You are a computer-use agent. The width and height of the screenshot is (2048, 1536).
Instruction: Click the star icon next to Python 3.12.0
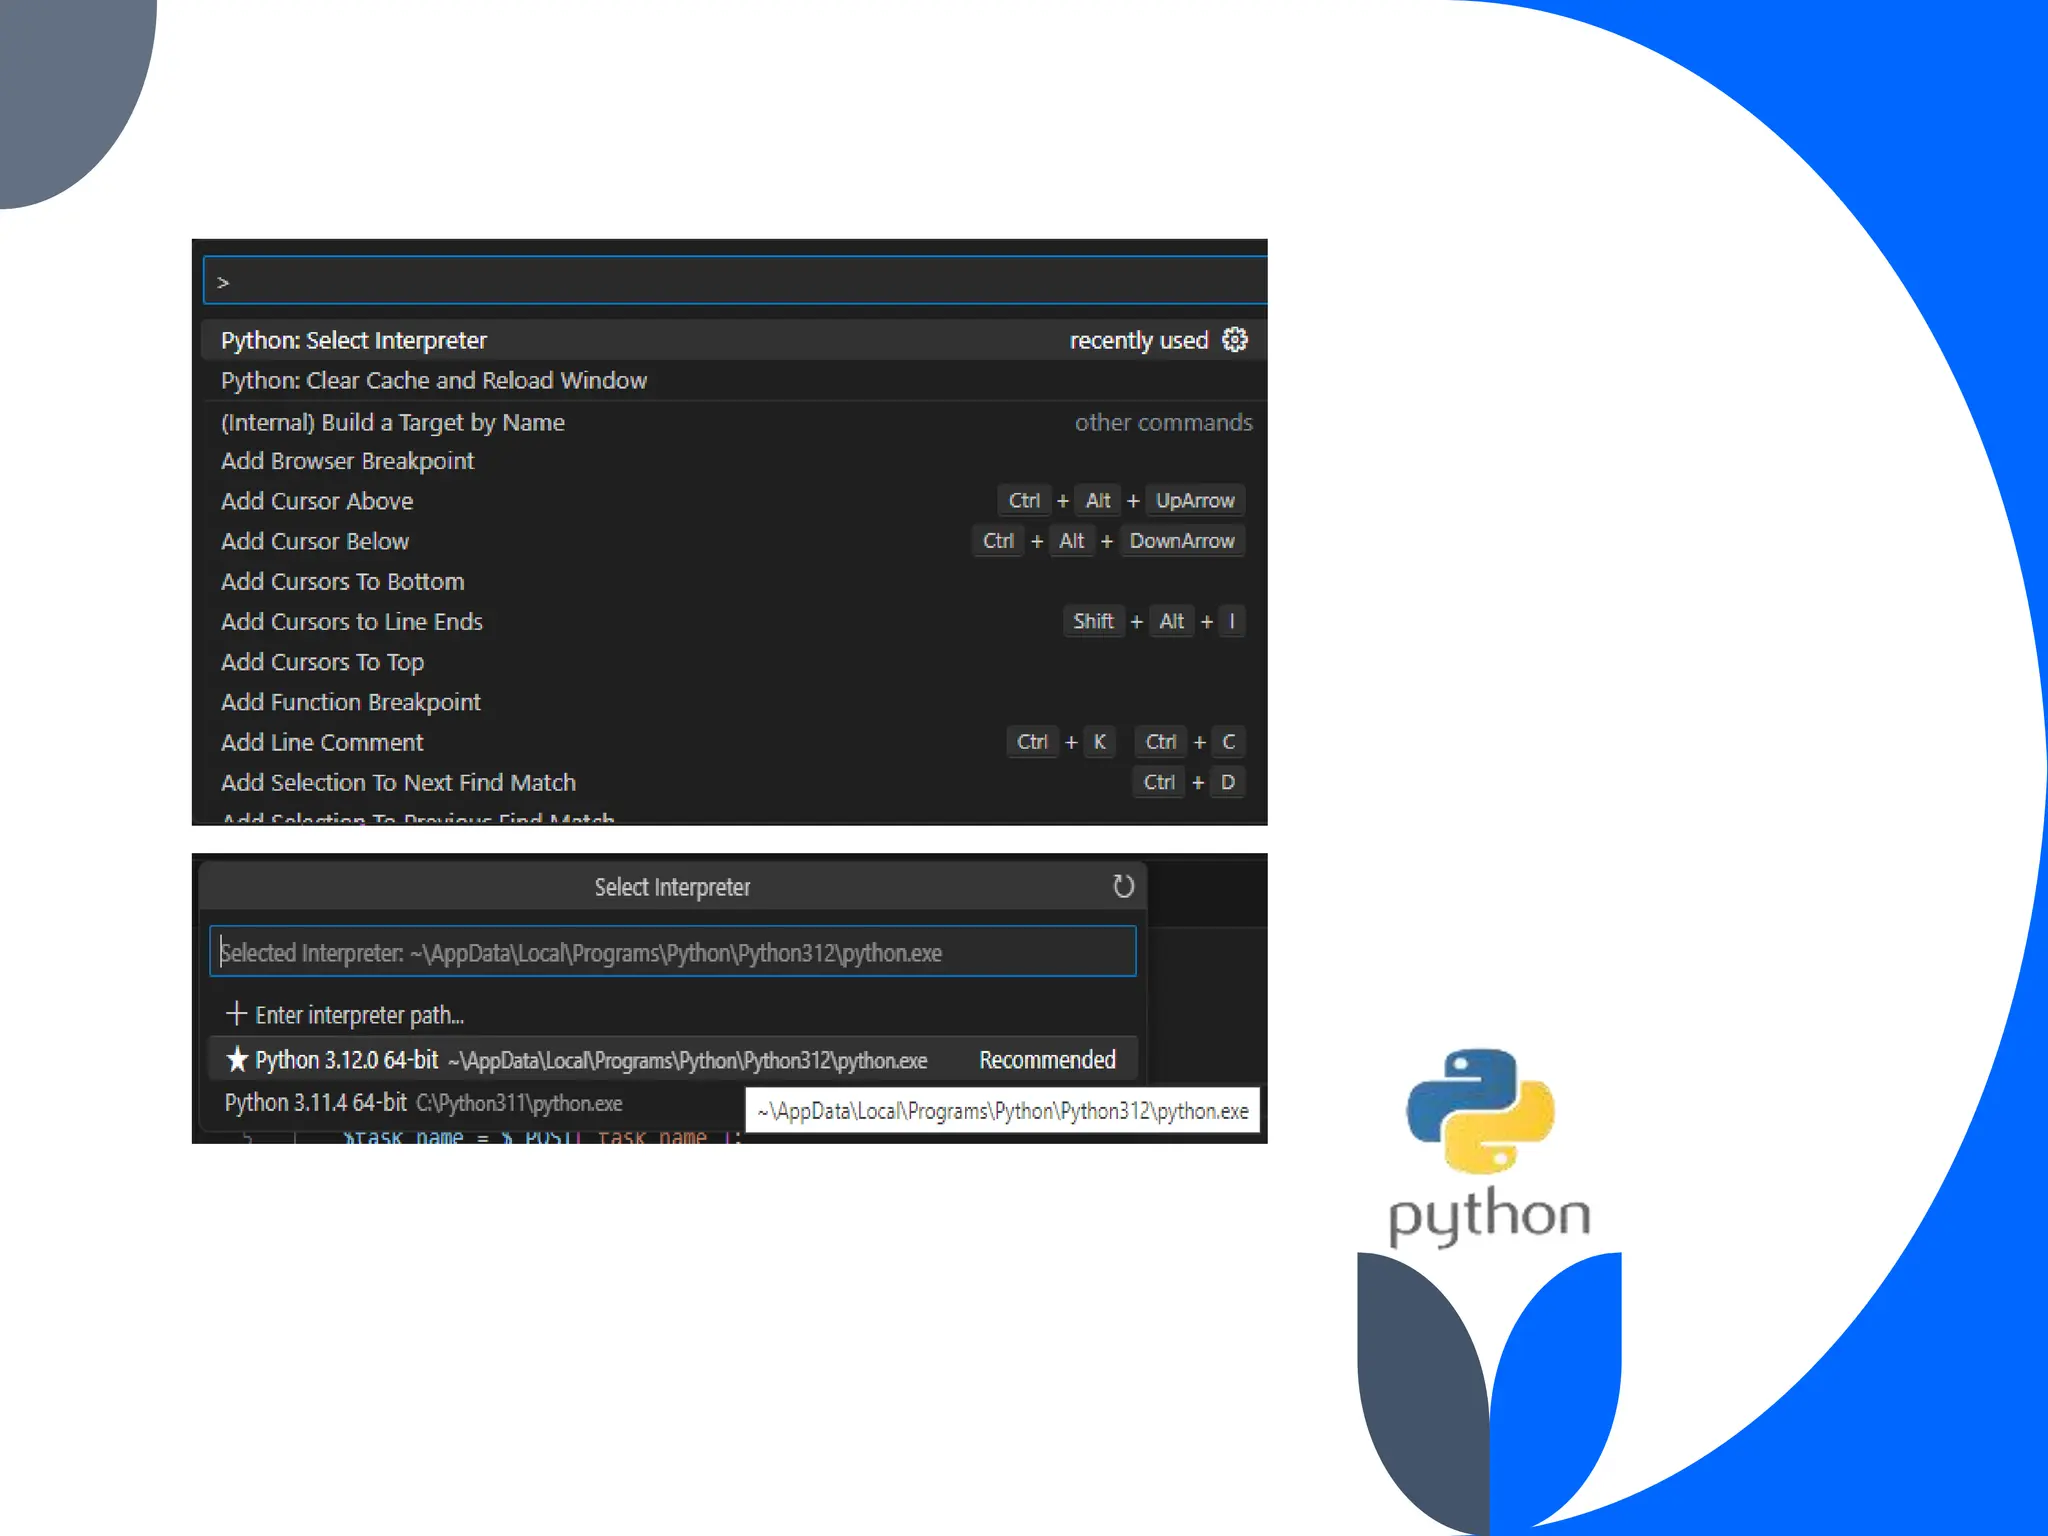tap(237, 1059)
